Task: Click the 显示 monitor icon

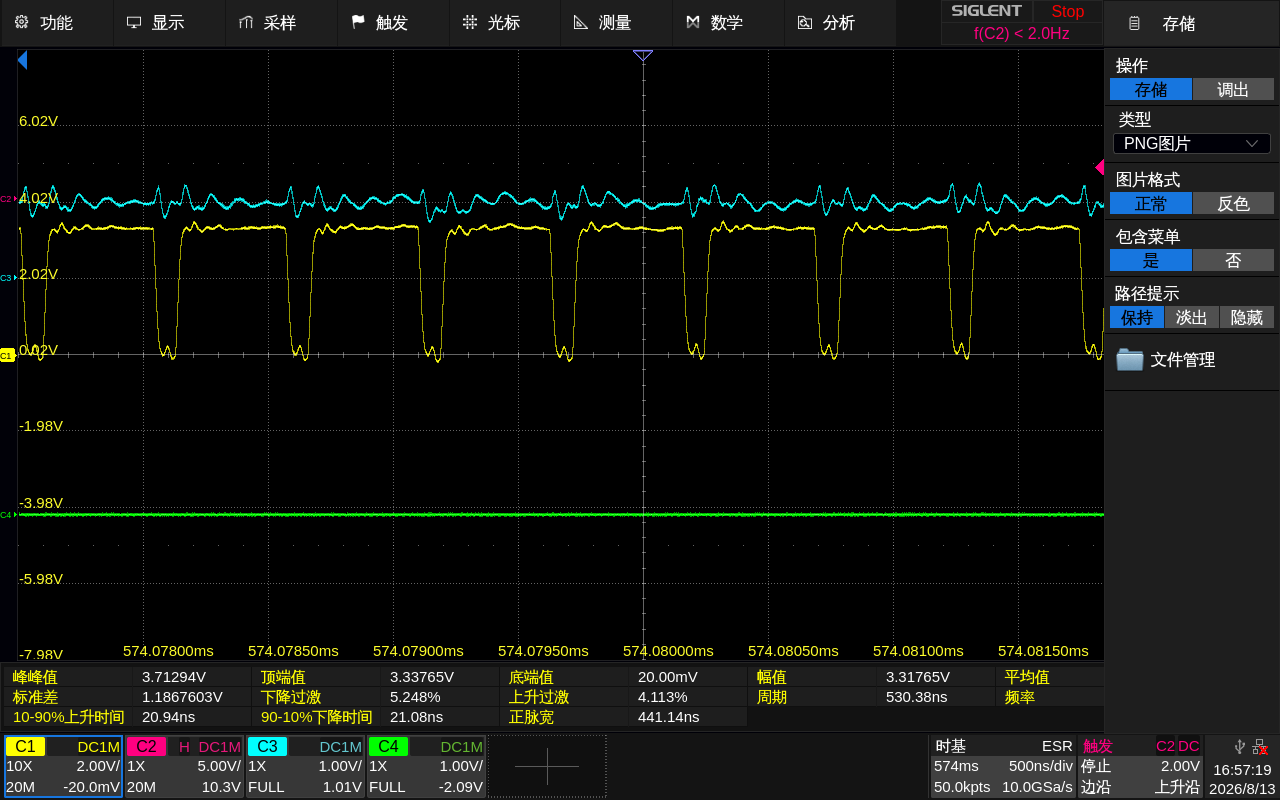Action: 133,22
